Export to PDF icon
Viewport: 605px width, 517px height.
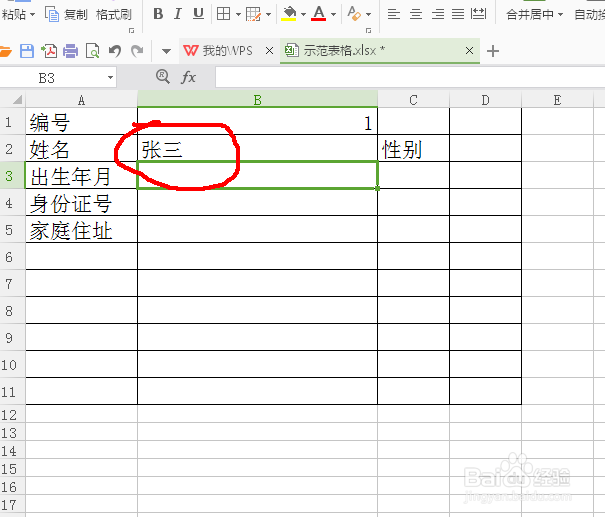(49, 51)
